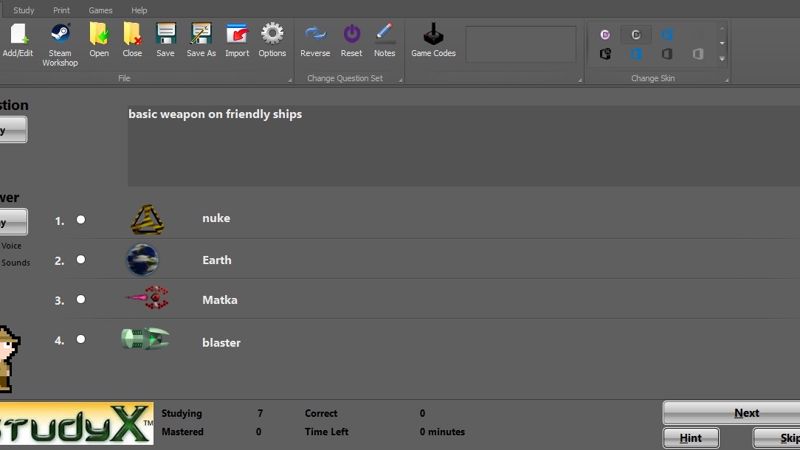
Task: Click the Earth globe image
Action: (142, 259)
